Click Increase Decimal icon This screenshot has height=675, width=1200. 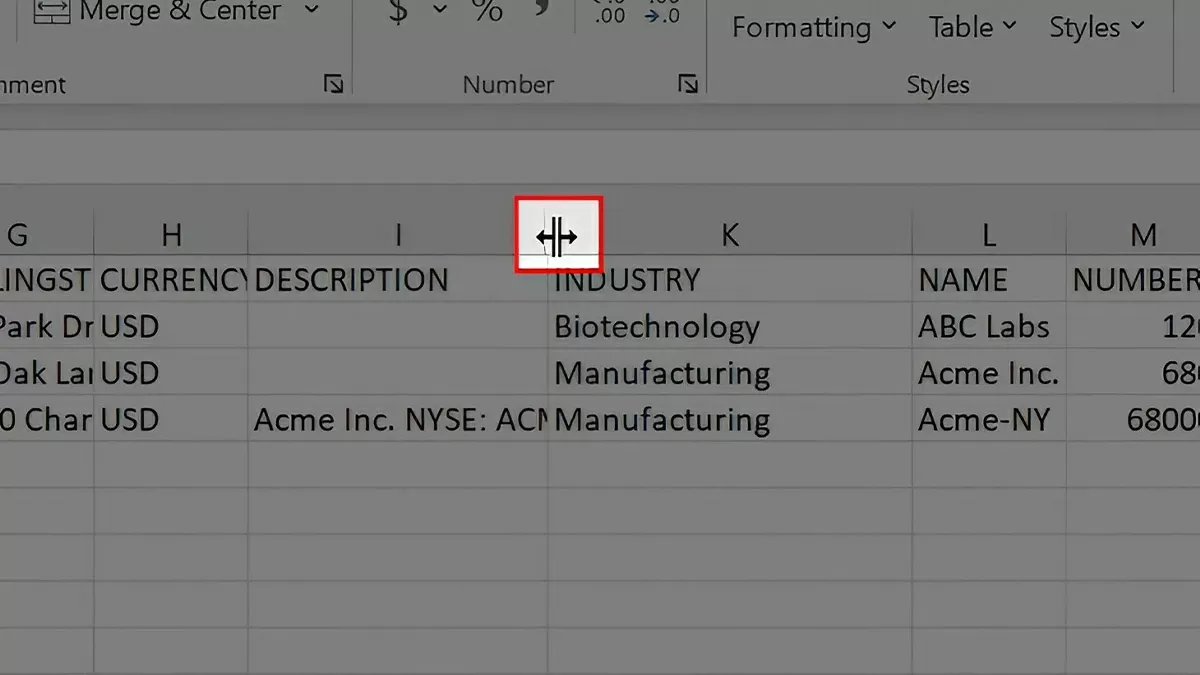pyautogui.click(x=609, y=12)
